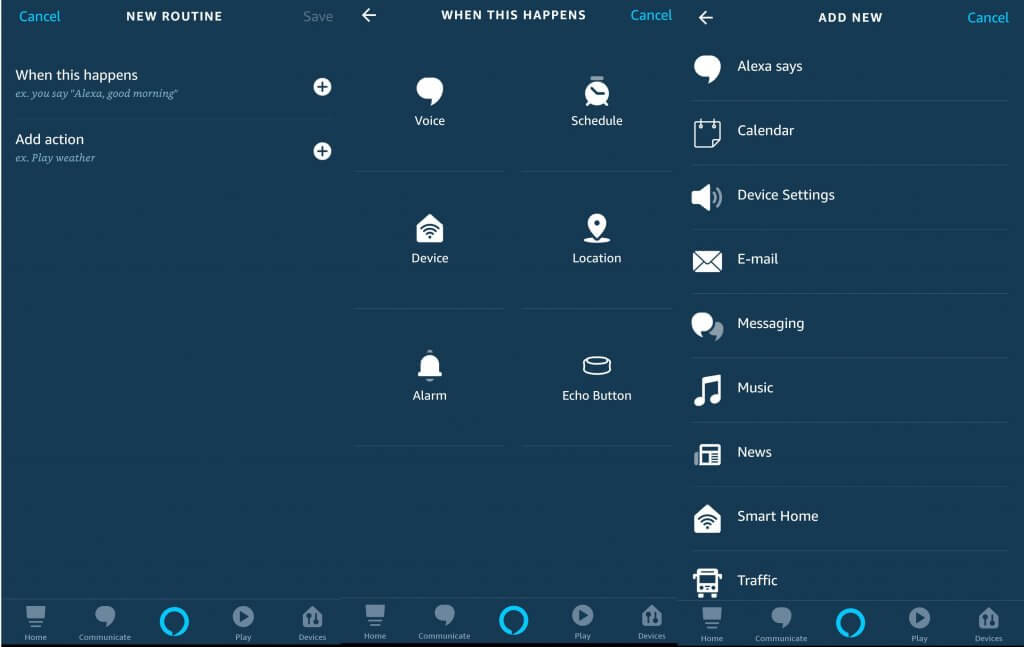Tap the Alarm label text

(x=430, y=396)
